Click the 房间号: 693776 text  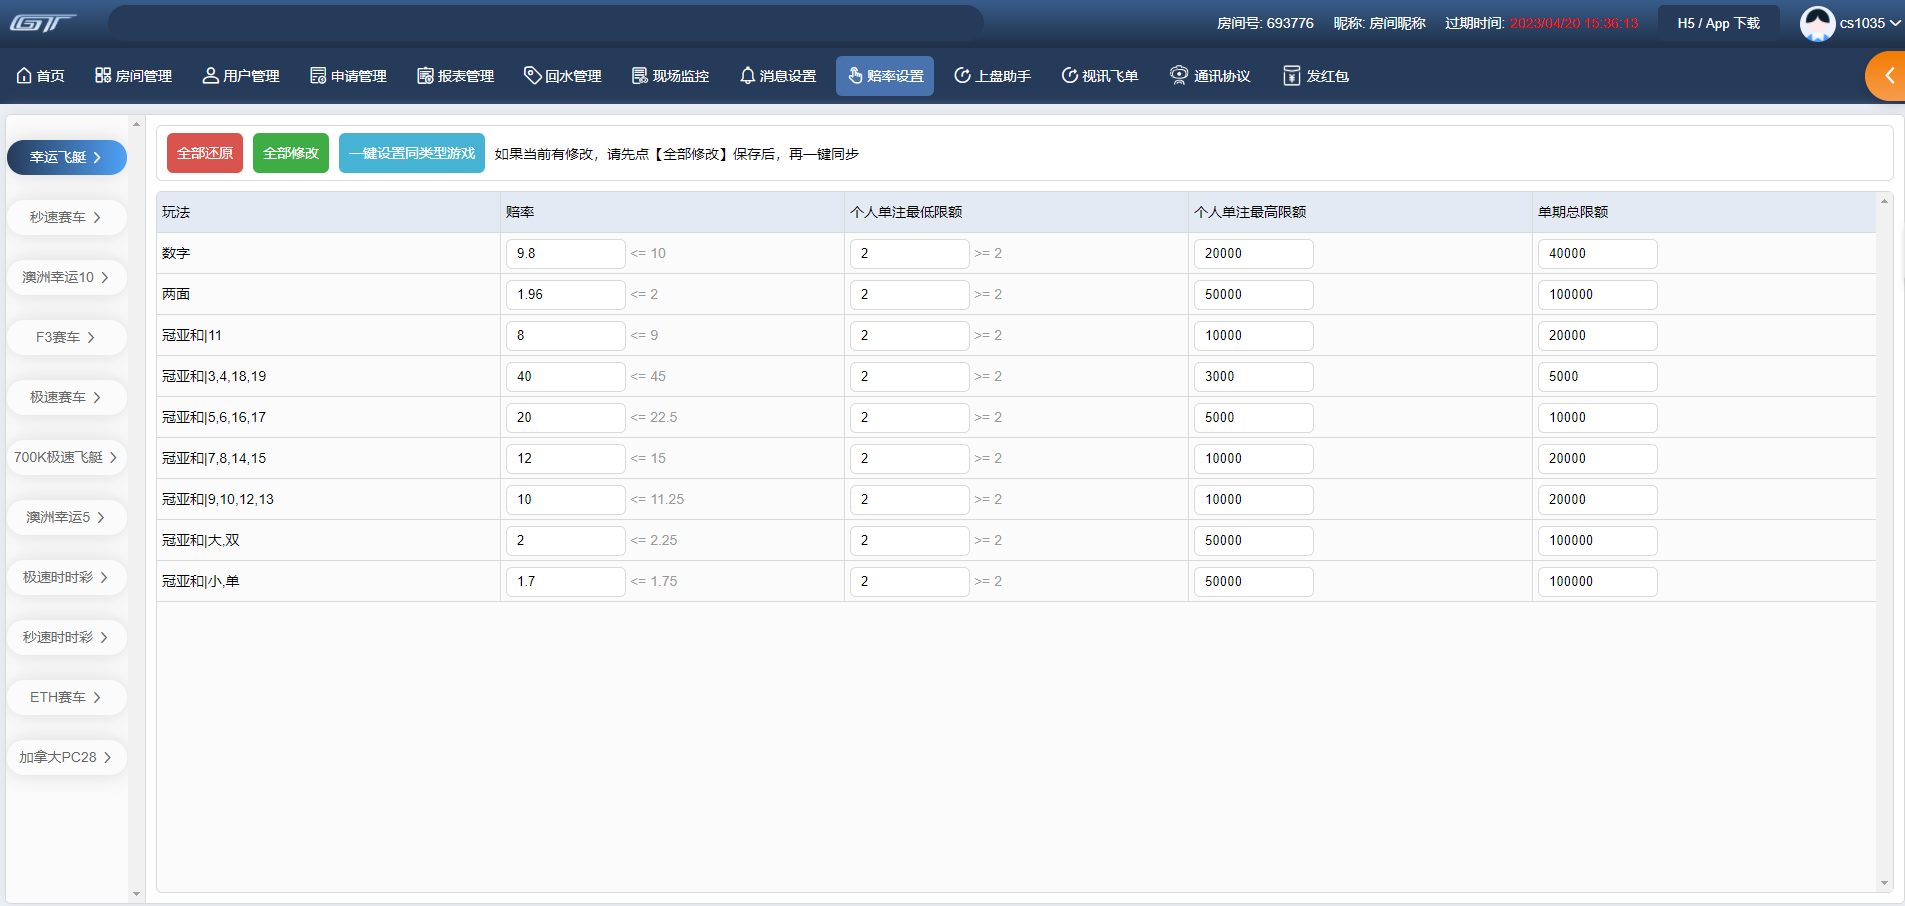[x=1265, y=23]
